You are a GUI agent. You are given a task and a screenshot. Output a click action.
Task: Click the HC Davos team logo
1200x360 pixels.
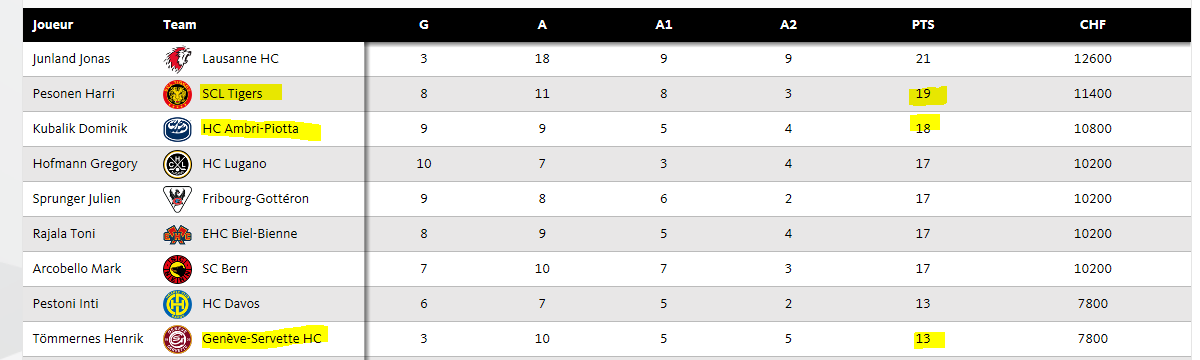tap(177, 304)
